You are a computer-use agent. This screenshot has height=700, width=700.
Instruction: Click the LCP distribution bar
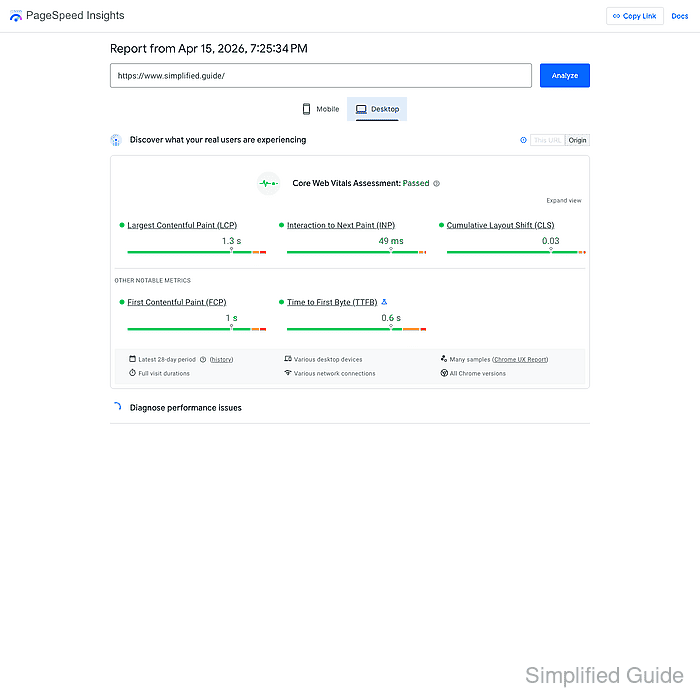pyautogui.click(x=197, y=252)
